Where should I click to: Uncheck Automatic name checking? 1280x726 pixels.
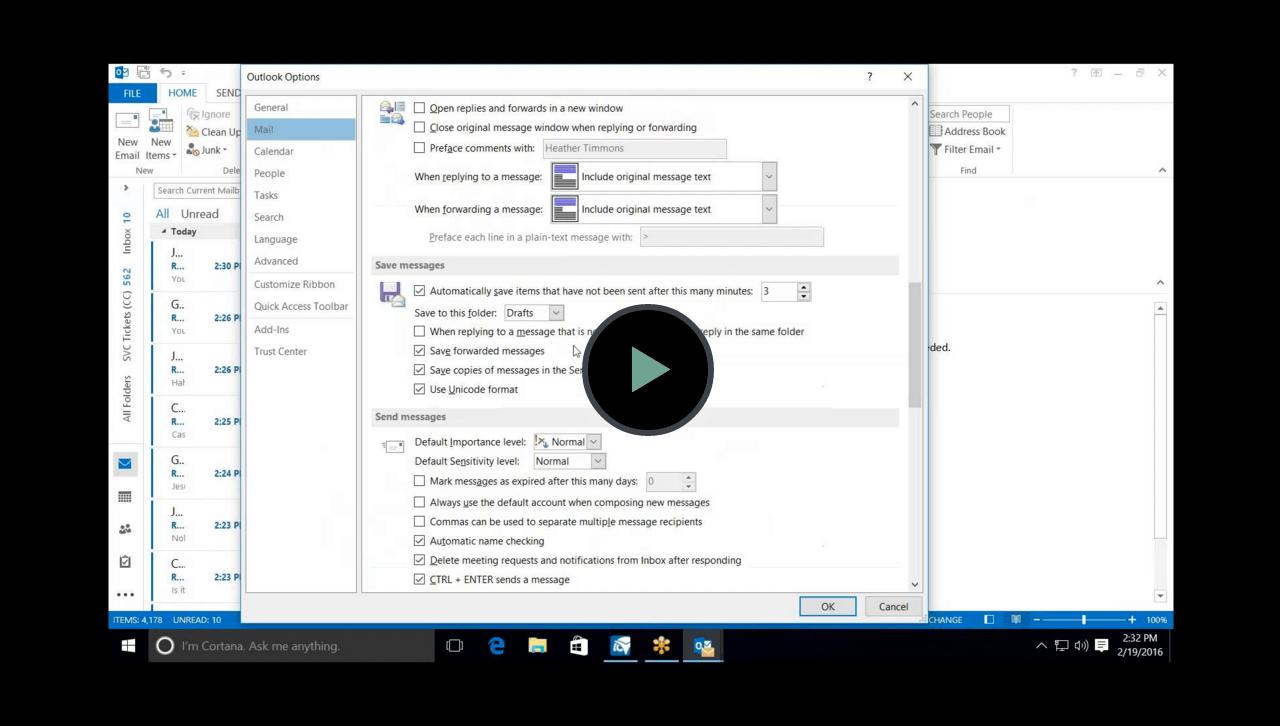point(420,541)
